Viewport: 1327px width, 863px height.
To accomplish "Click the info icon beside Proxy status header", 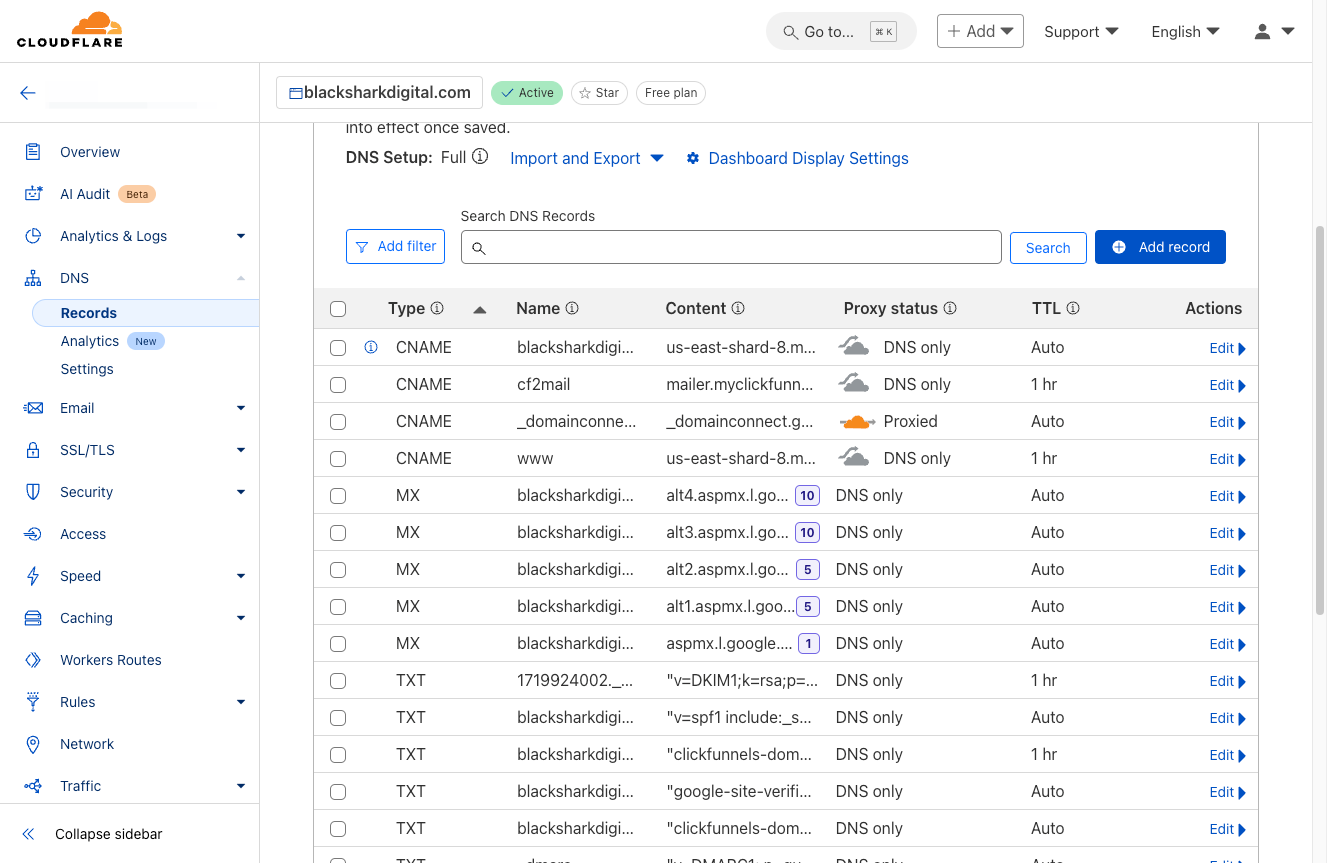I will [950, 308].
